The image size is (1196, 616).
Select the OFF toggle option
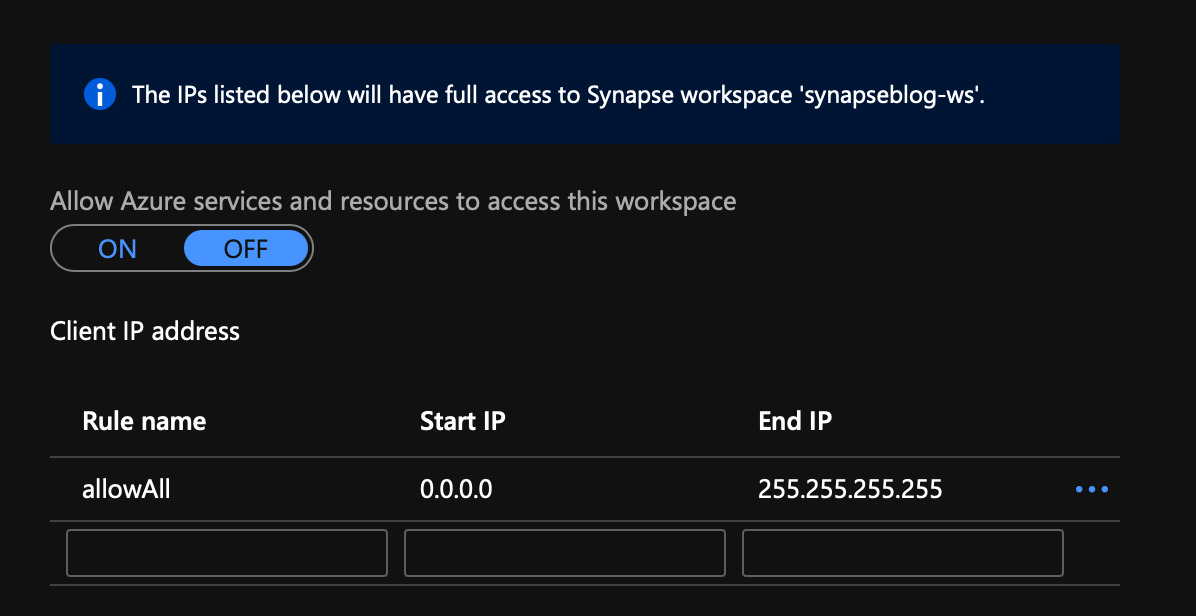[246, 249]
